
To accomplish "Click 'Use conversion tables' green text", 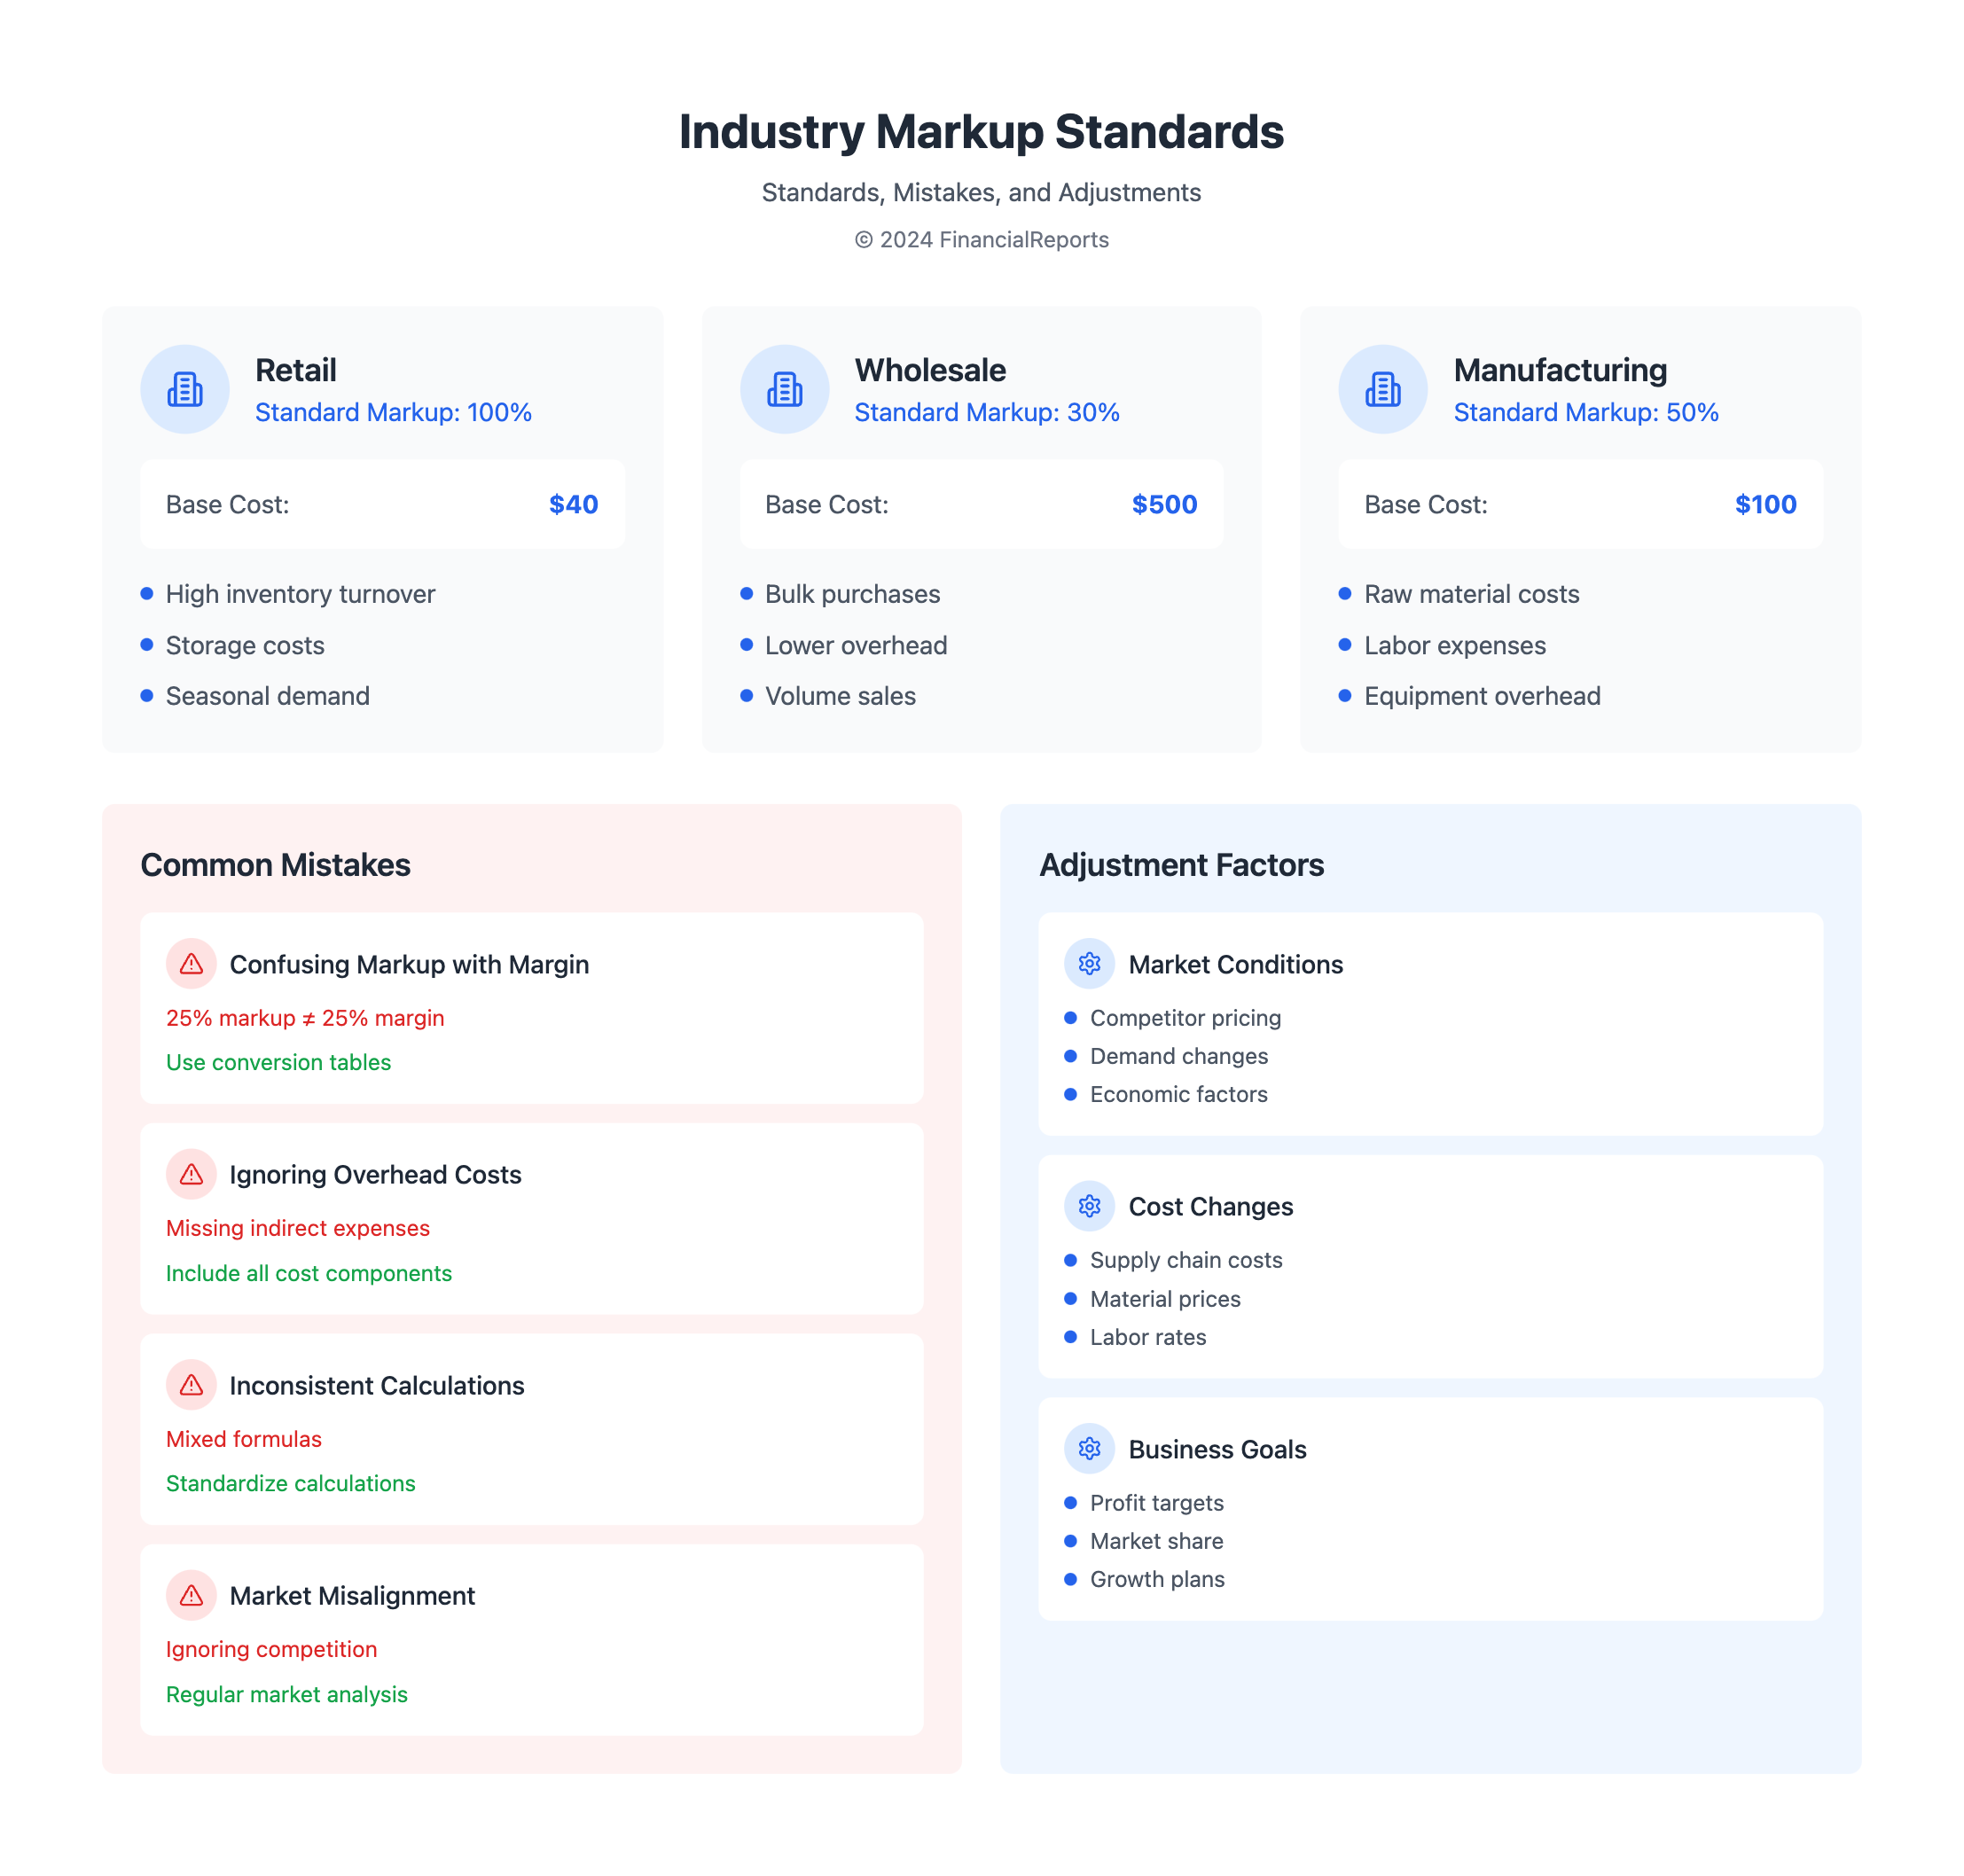I will point(278,1062).
